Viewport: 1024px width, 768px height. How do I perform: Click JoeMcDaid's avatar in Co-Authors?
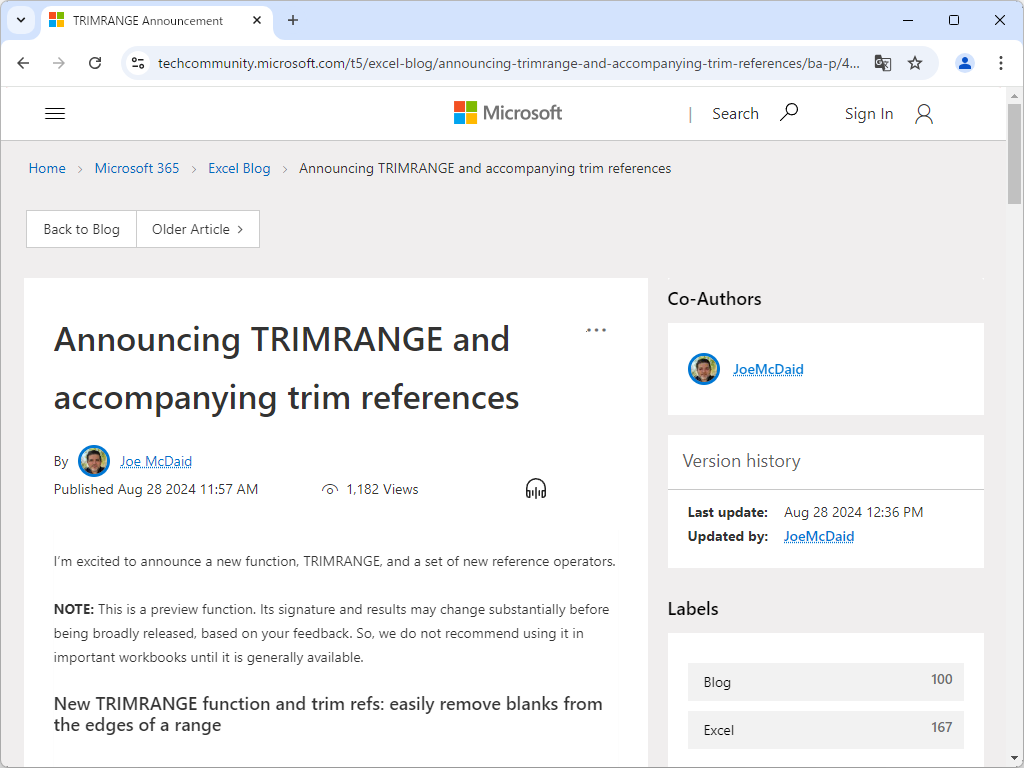[704, 369]
